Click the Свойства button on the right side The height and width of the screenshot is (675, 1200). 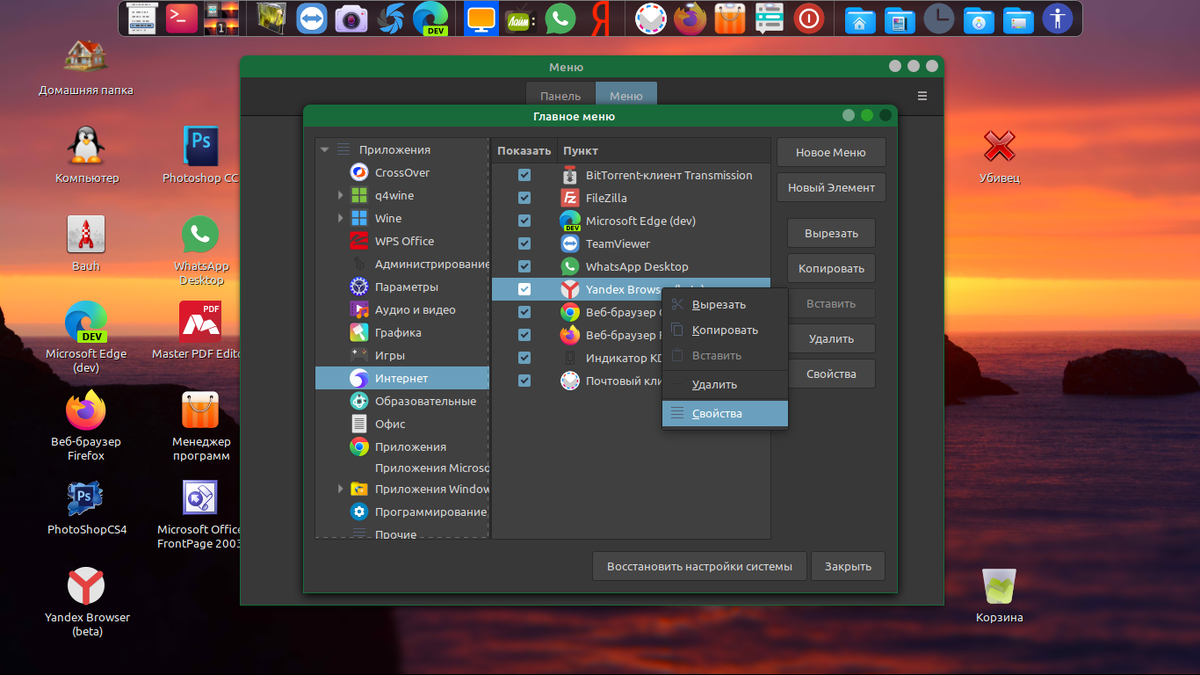click(x=831, y=374)
